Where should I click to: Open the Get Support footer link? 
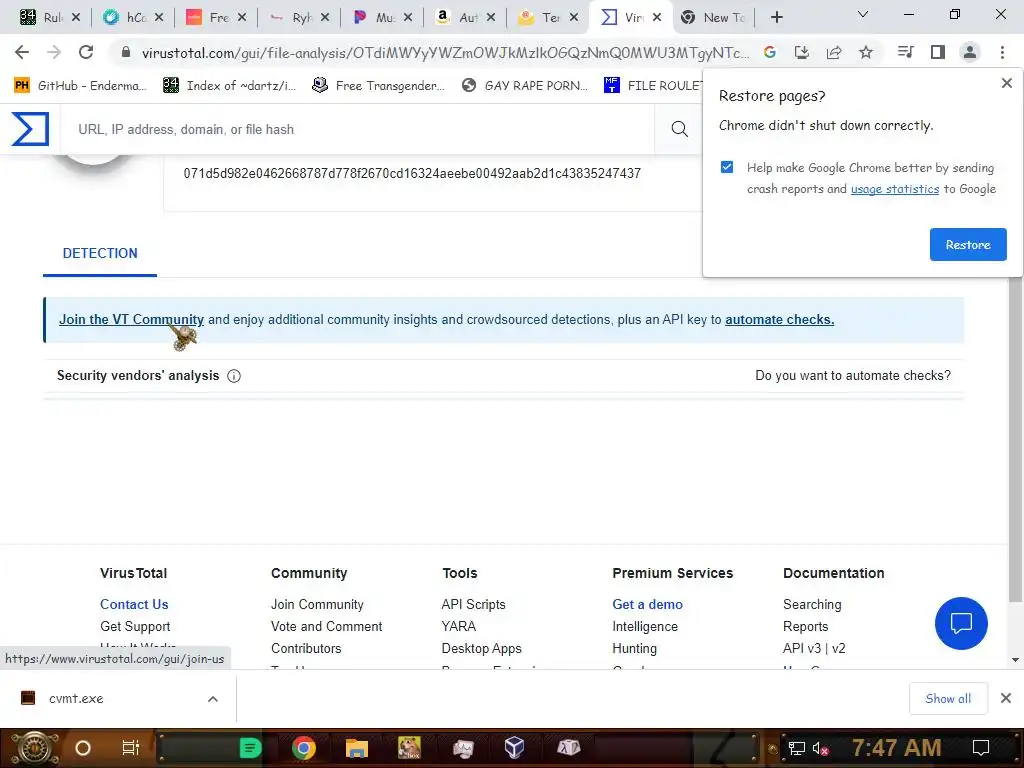[x=135, y=626]
